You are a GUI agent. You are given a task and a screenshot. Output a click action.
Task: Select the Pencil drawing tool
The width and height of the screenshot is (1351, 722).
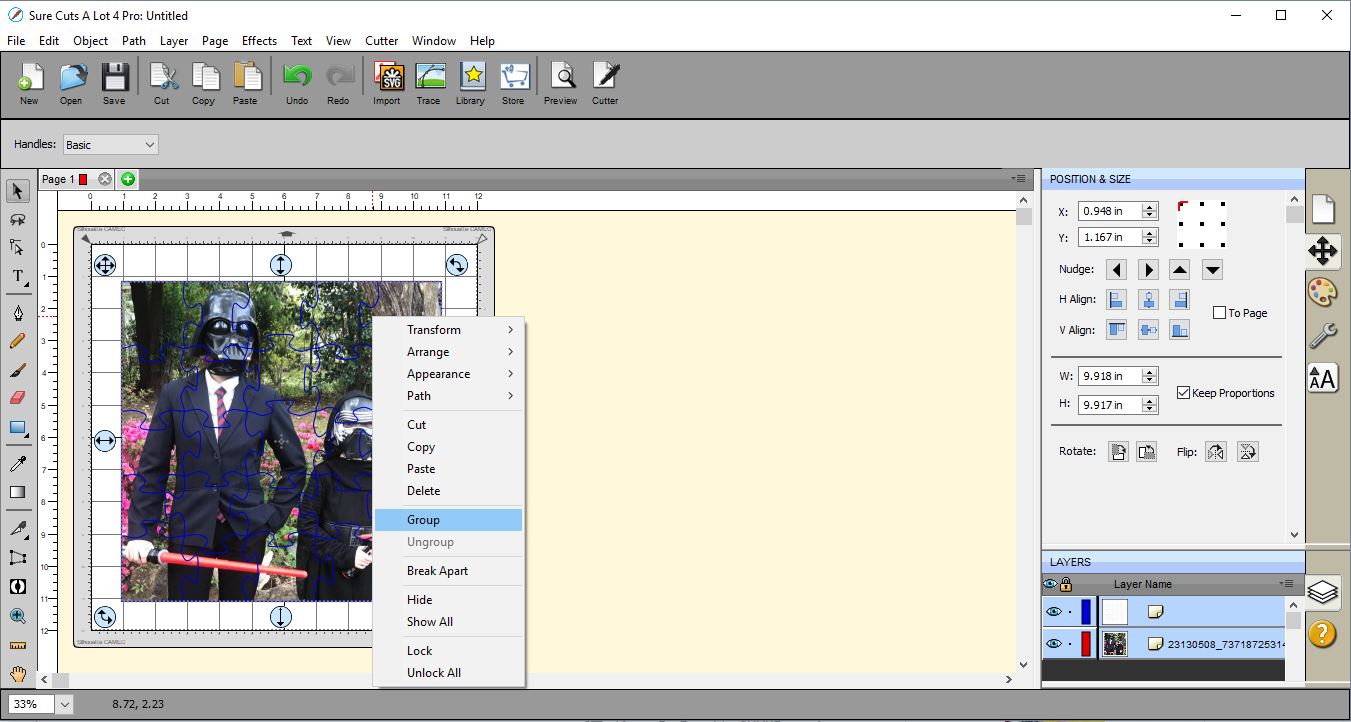click(x=17, y=341)
